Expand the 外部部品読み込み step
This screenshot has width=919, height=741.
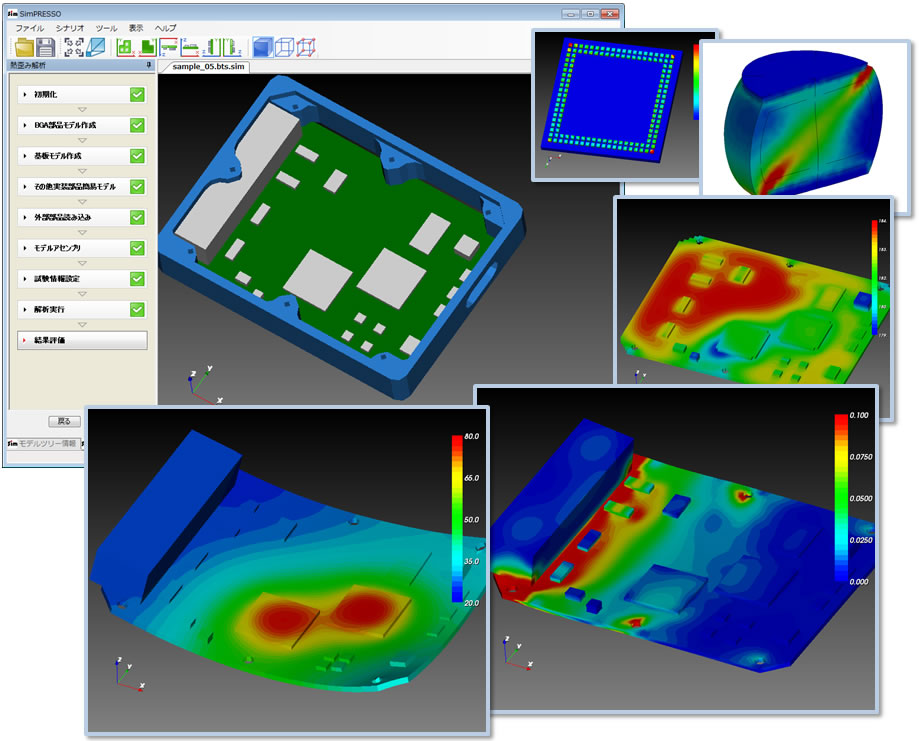[x=25, y=218]
